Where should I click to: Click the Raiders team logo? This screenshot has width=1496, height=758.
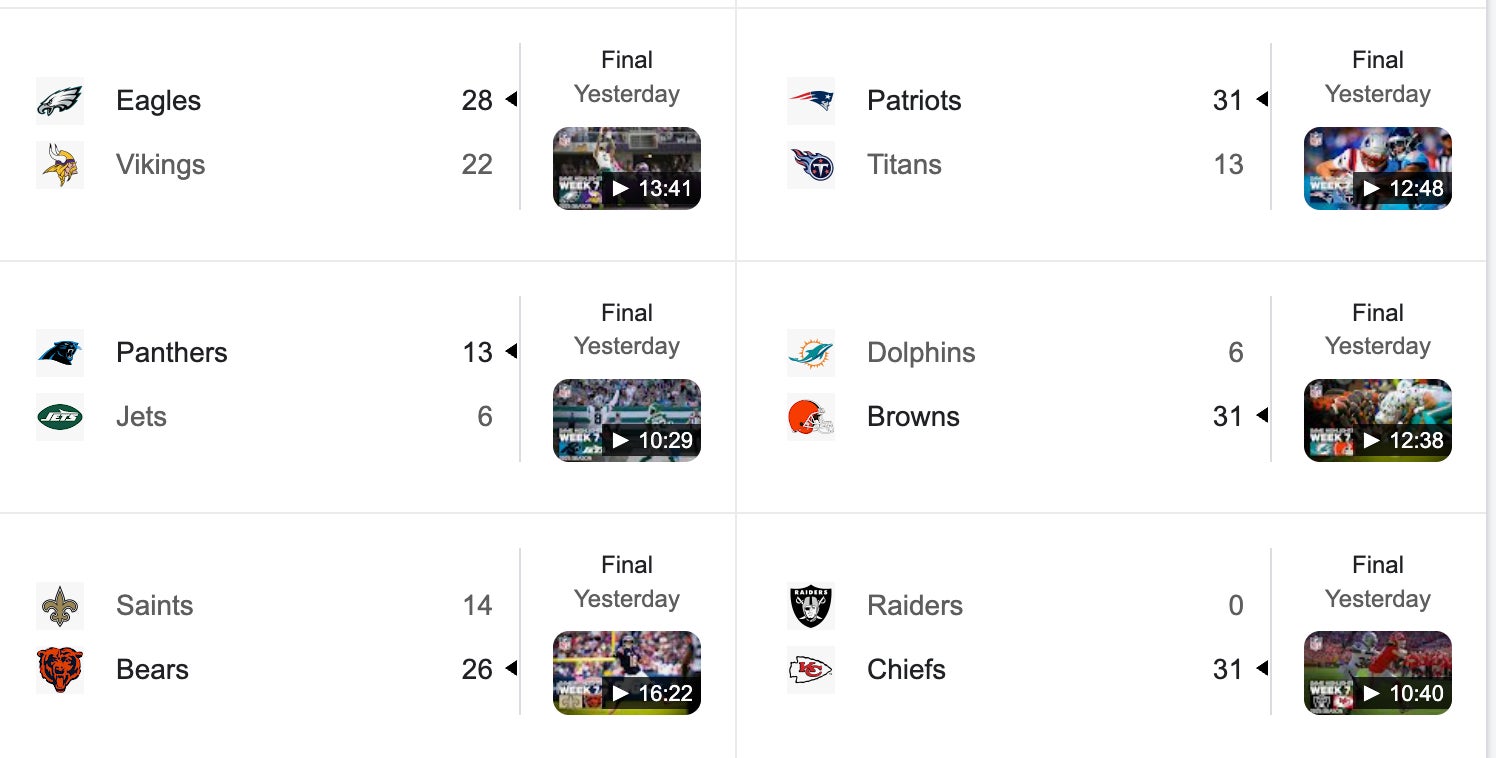click(x=811, y=606)
